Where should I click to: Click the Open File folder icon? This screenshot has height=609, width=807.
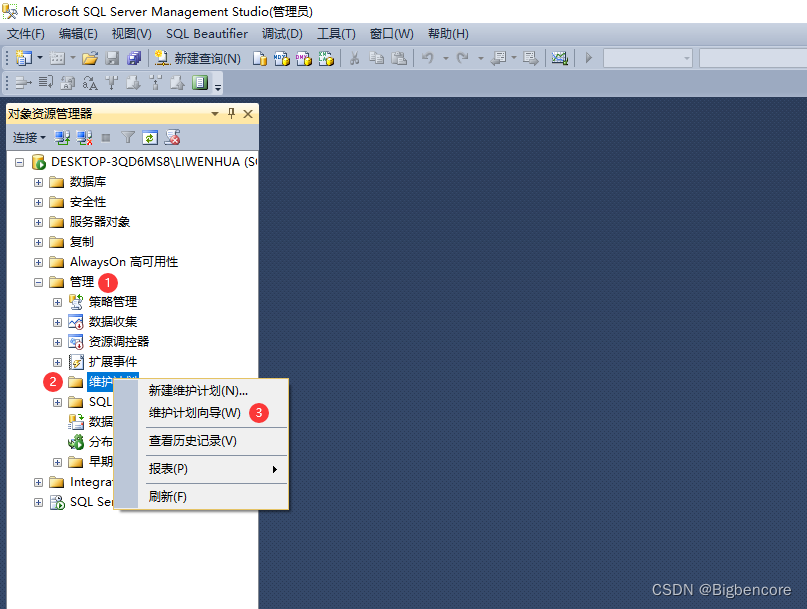click(x=90, y=58)
